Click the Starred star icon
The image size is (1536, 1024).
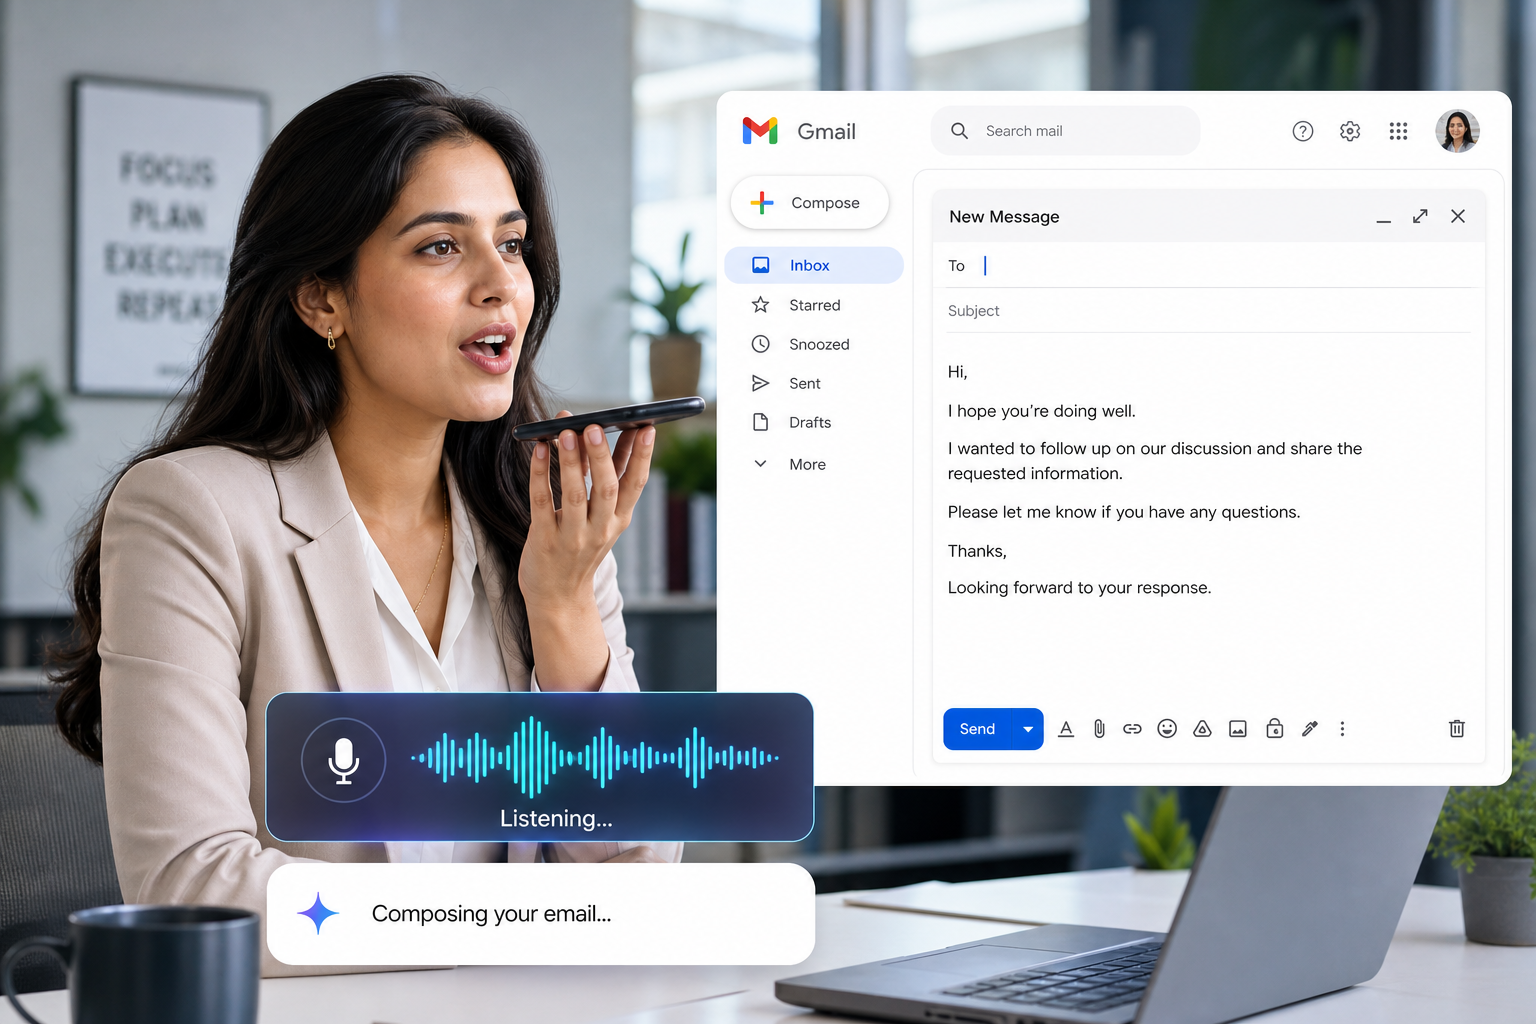tap(760, 305)
